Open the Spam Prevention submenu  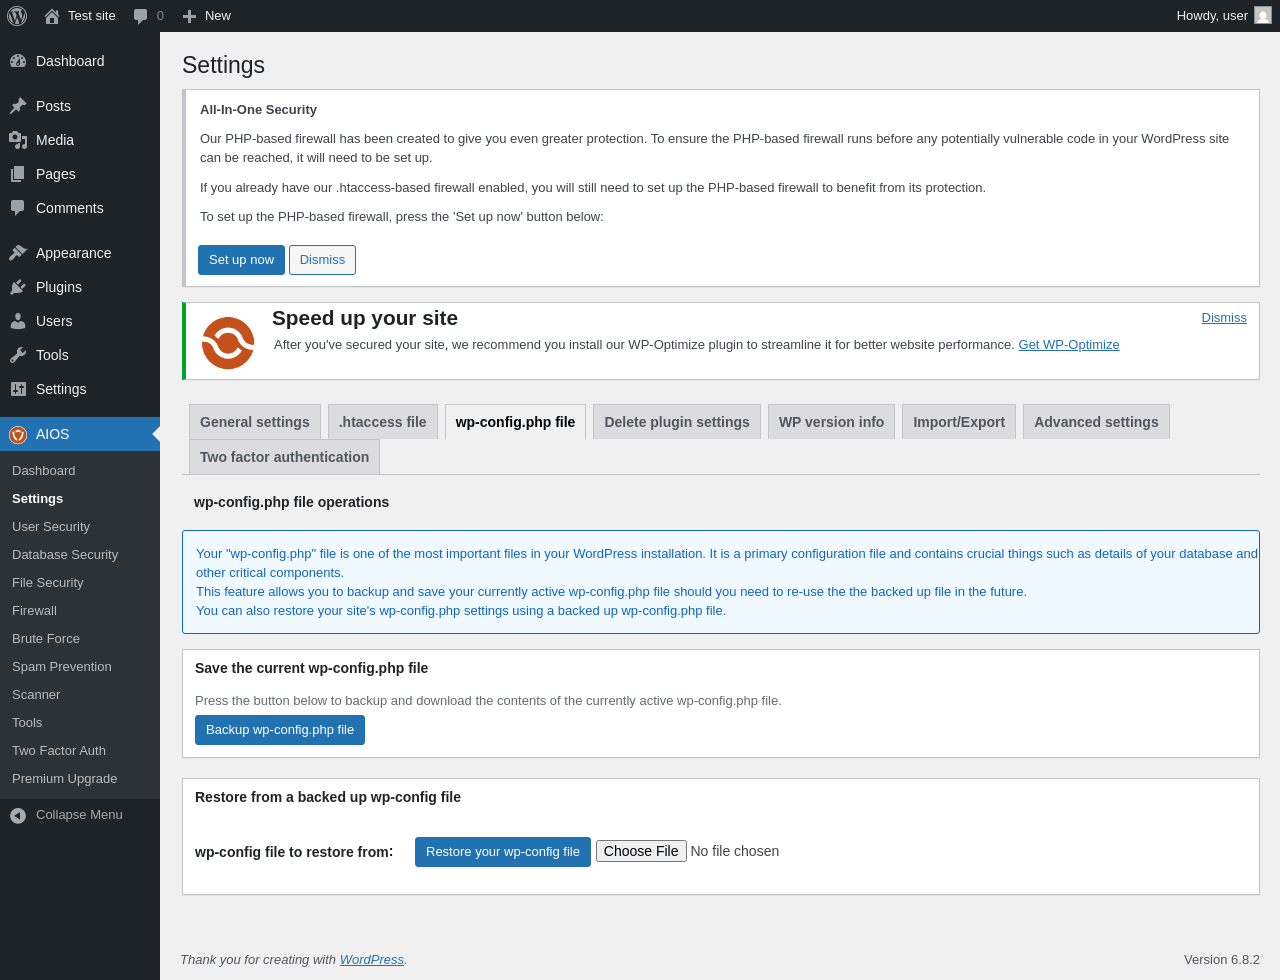pos(80,667)
